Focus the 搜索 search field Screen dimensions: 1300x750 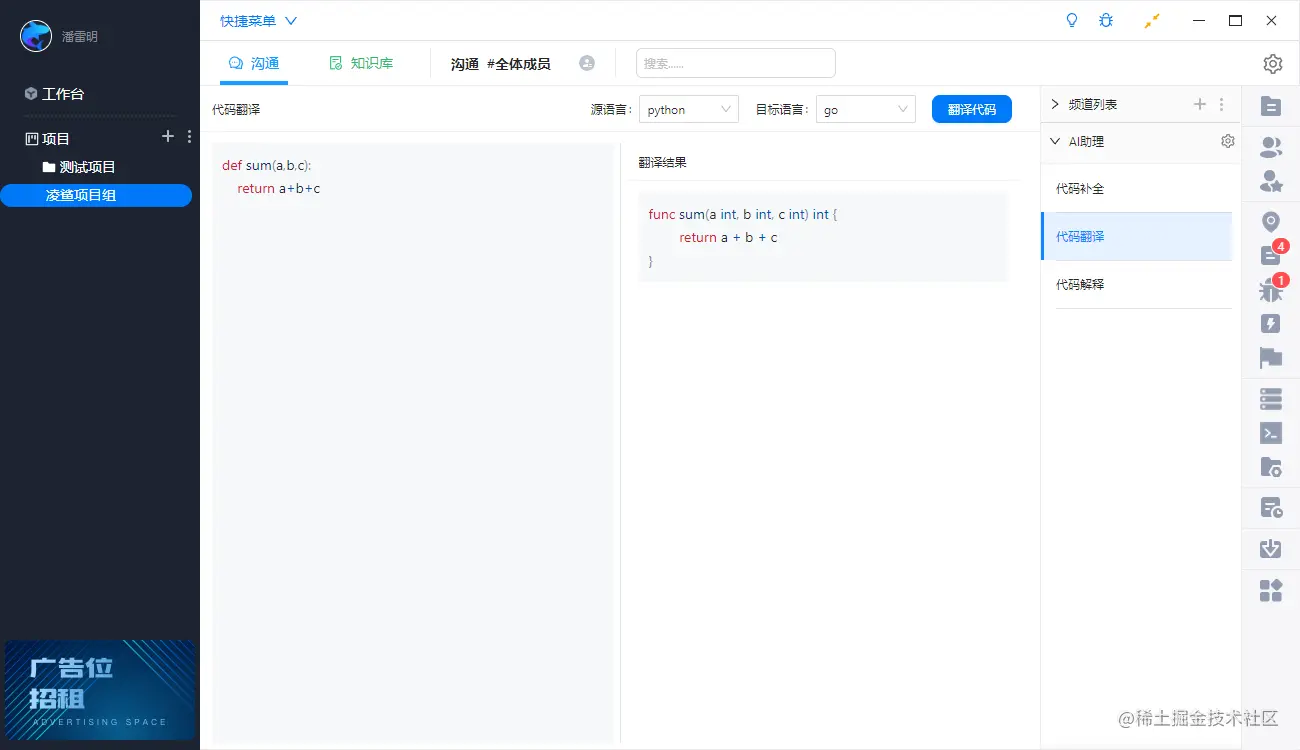[735, 63]
